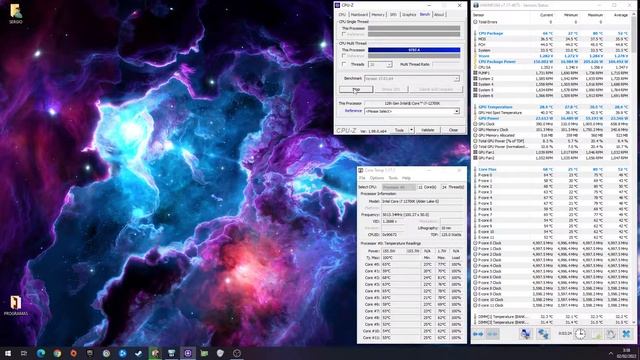Image resolution: width=640 pixels, height=360 pixels.
Task: Switch to the About tab in CPU-Z
Action: point(439,15)
